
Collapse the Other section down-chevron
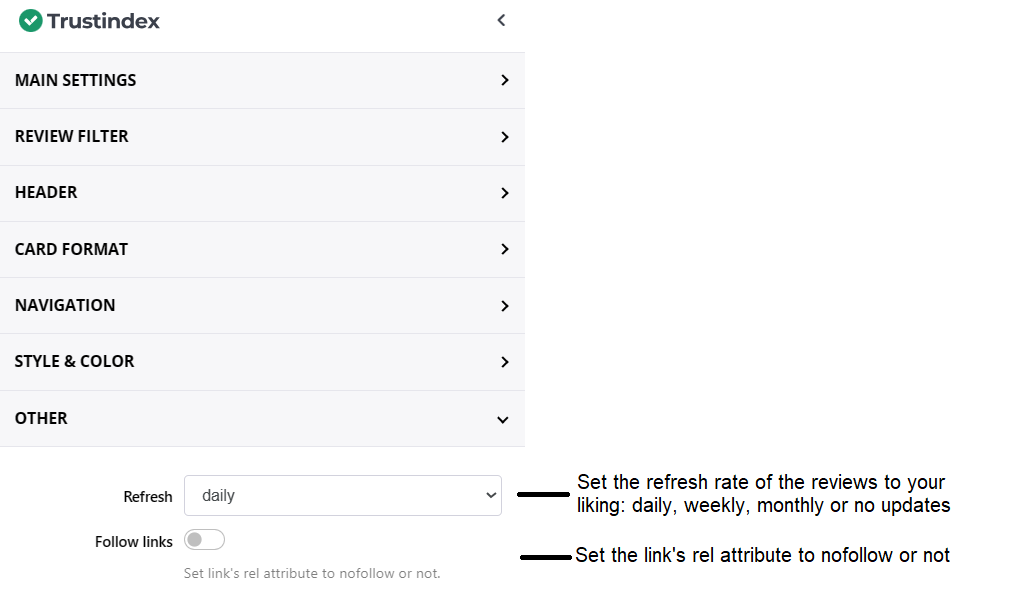click(x=503, y=420)
